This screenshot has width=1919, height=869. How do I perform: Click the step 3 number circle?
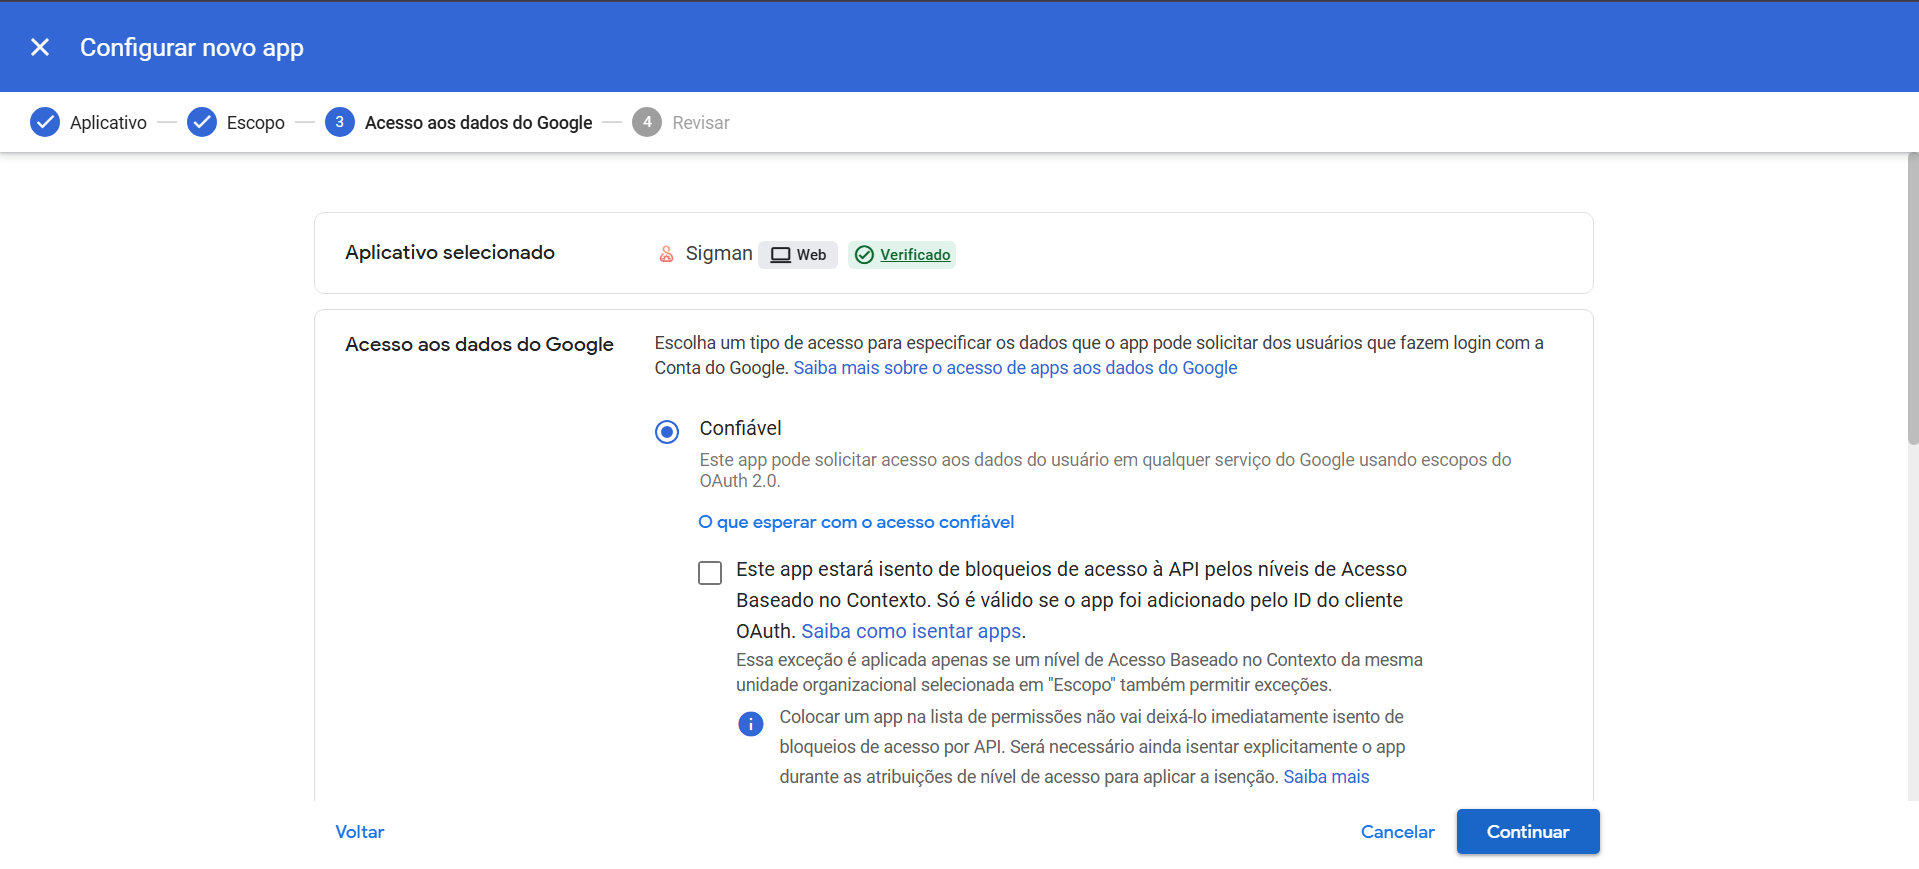(x=340, y=122)
